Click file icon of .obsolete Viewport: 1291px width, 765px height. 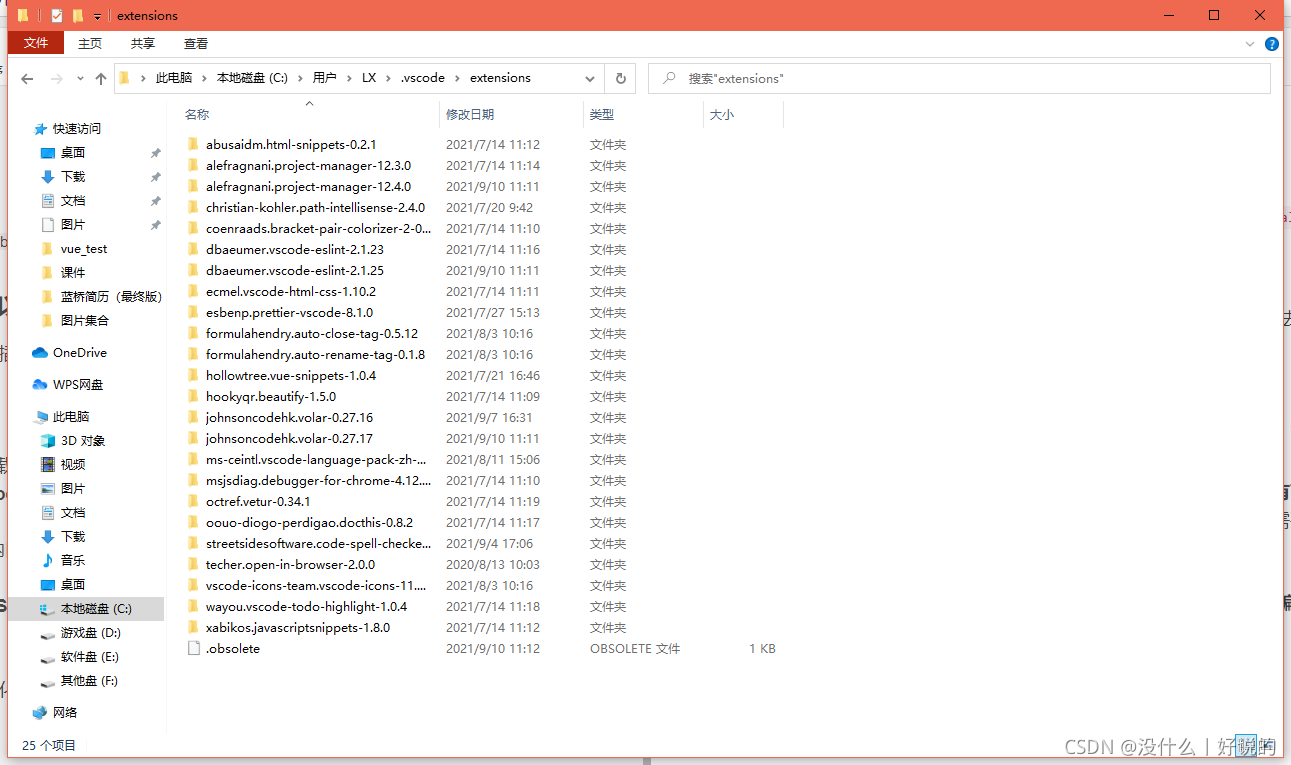[194, 649]
